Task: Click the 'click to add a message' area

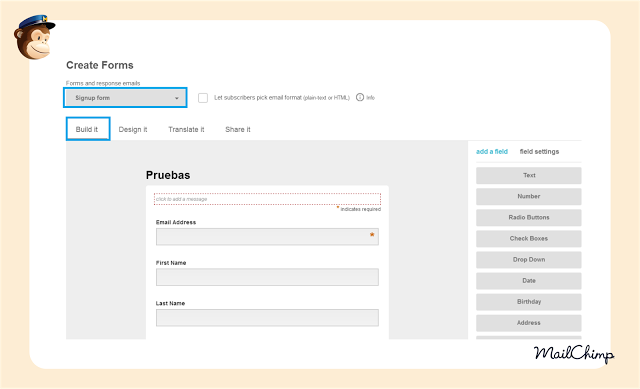Action: point(267,199)
